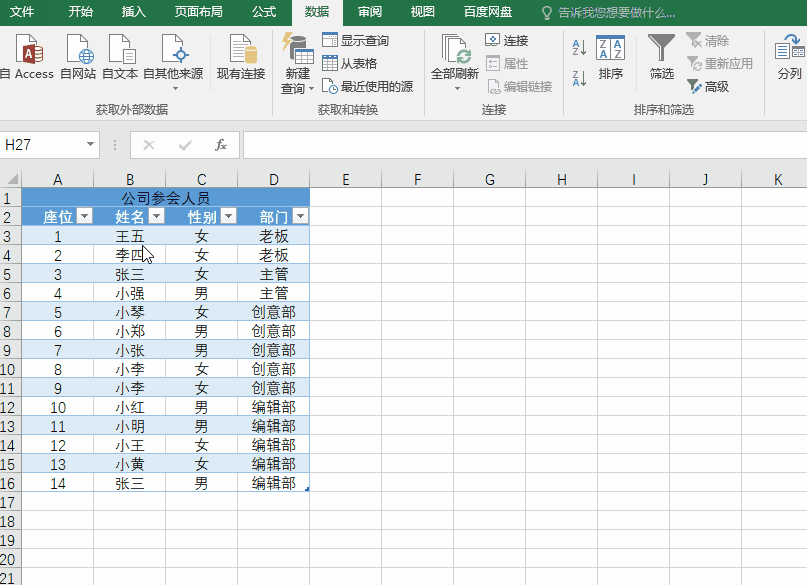Click cell containing 小王
Image resolution: width=807 pixels, height=585 pixels.
(x=130, y=446)
